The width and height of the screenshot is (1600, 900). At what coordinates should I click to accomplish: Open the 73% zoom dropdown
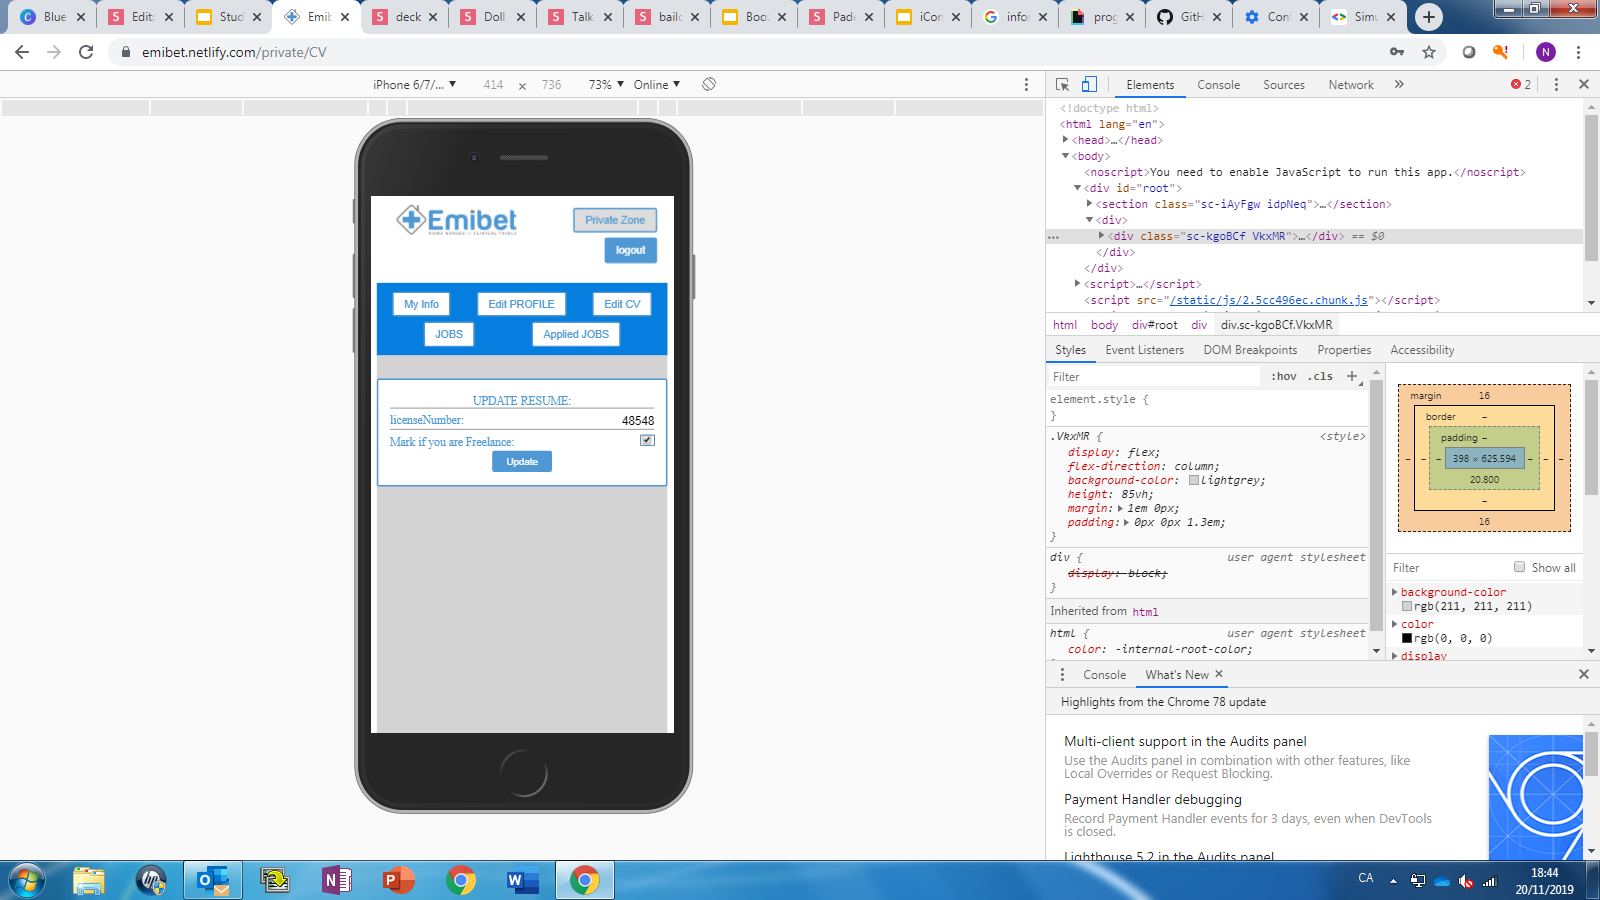click(606, 85)
